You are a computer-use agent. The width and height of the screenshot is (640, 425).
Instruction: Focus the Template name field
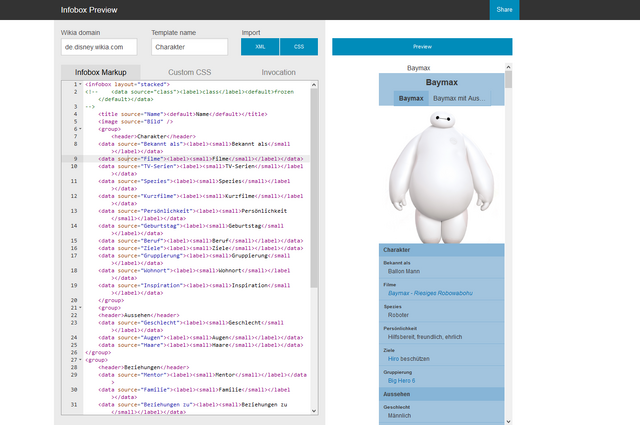coord(189,47)
